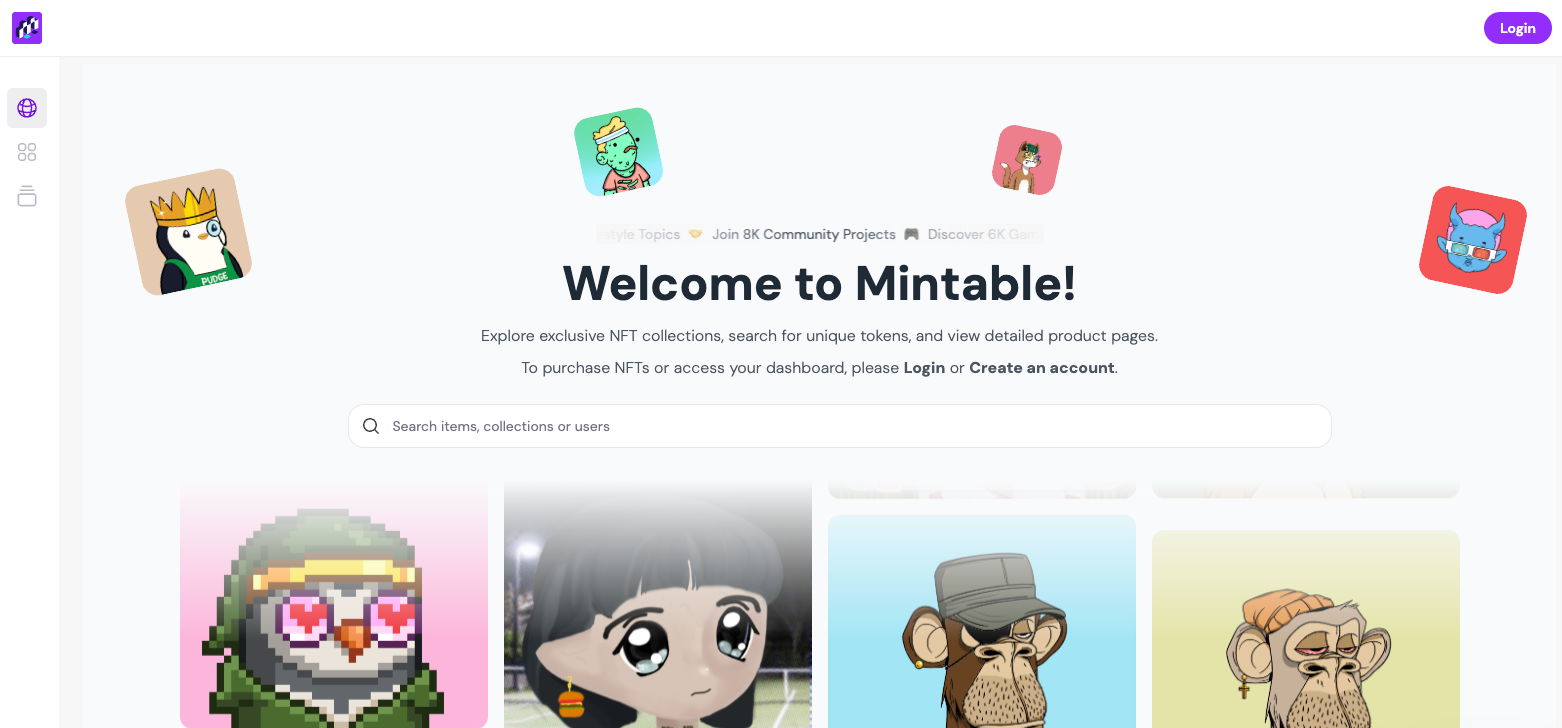Click the Join 8K Community Projects ticker text
The width and height of the screenshot is (1562, 728).
(x=804, y=234)
